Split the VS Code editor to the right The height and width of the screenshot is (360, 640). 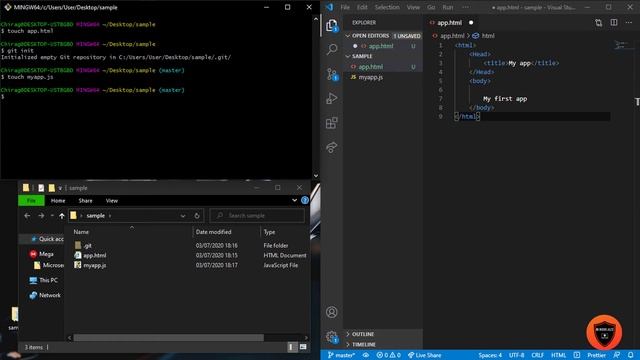pos(614,22)
